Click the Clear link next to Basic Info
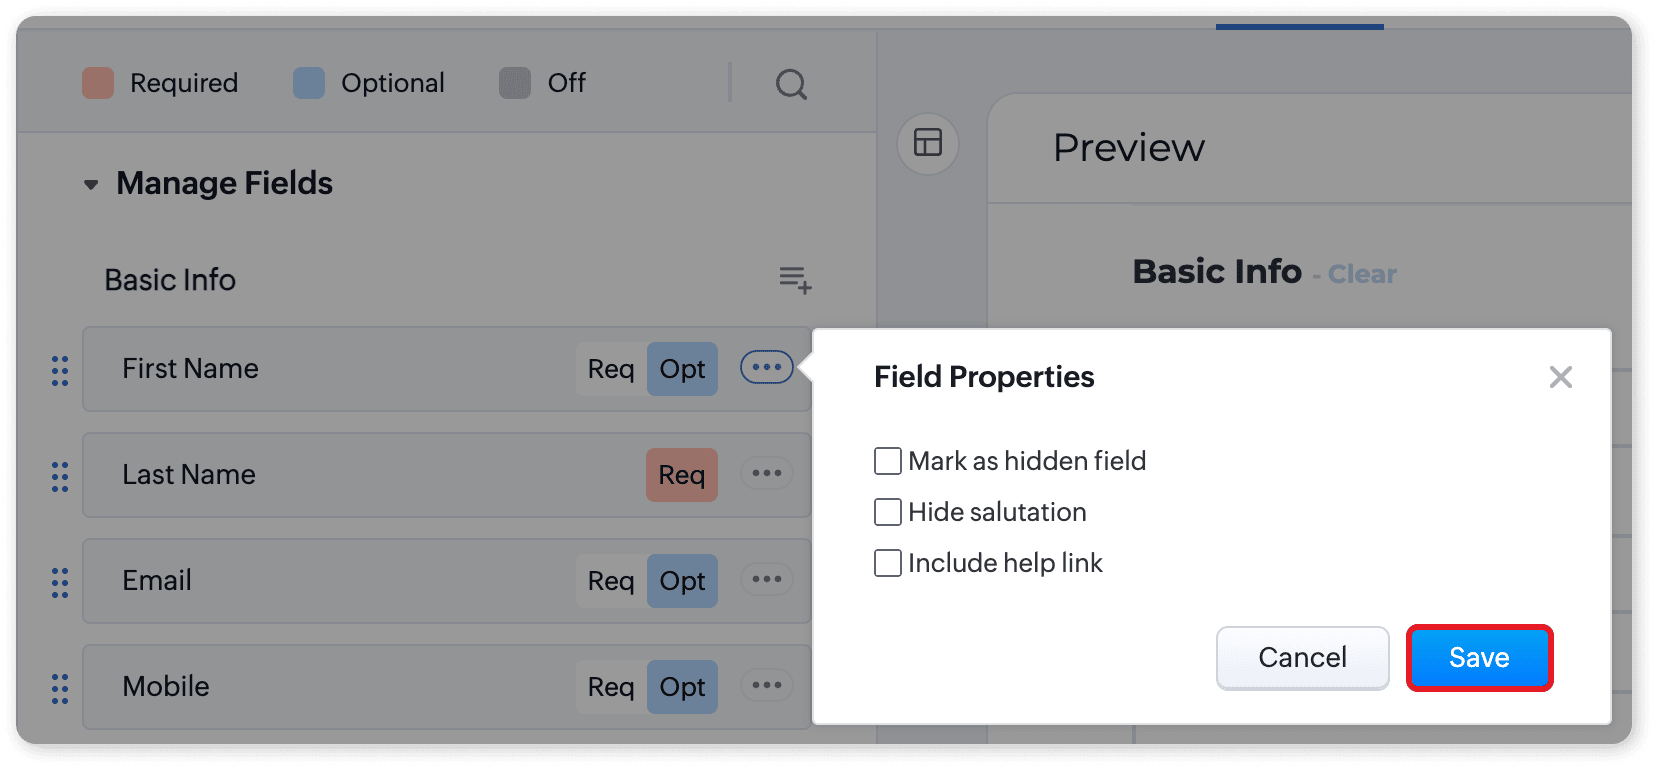Viewport: 1656px width, 768px height. point(1361,274)
